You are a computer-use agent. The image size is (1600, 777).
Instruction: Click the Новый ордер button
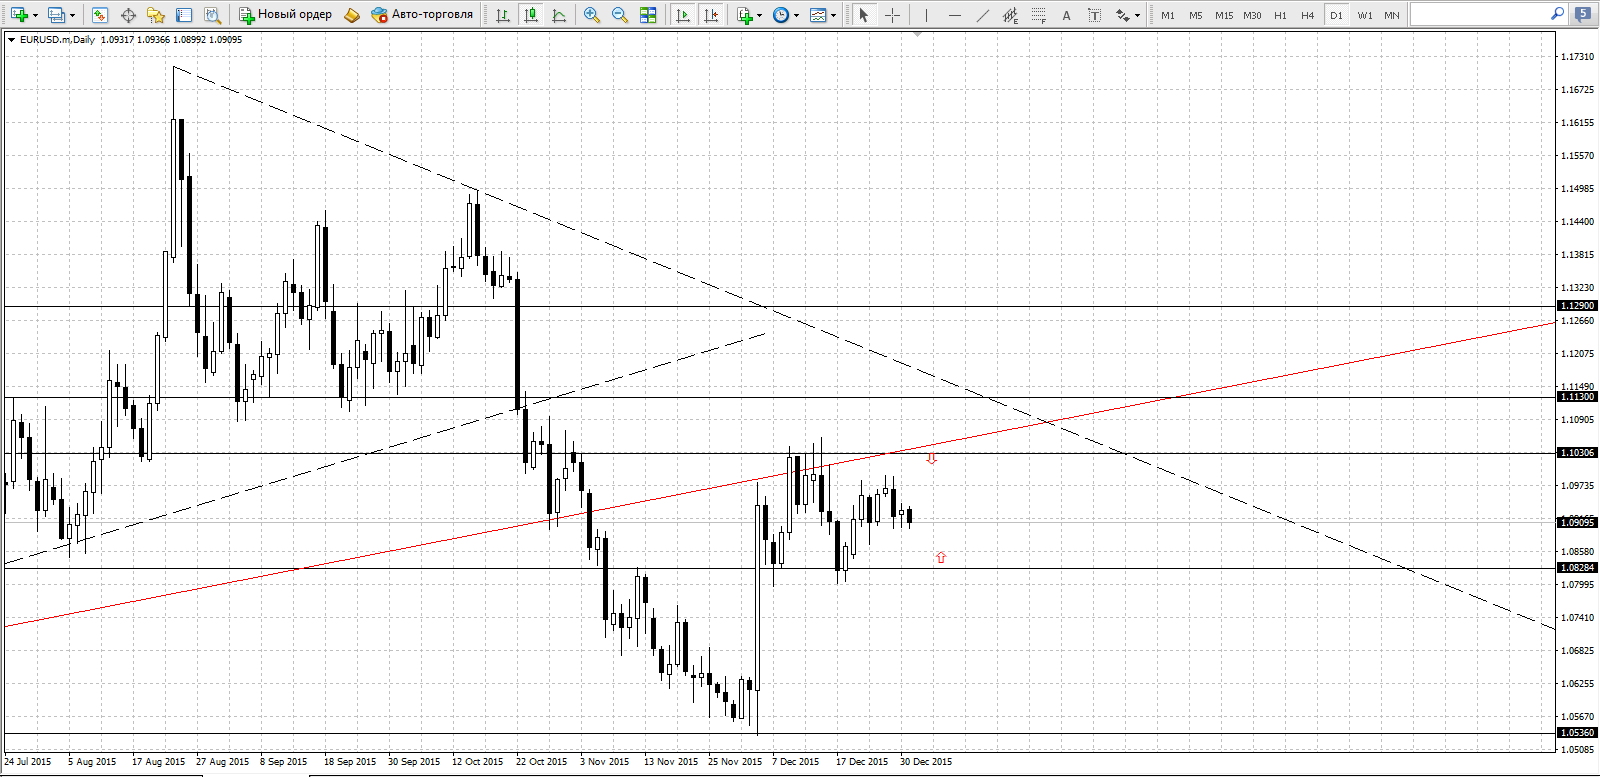pyautogui.click(x=286, y=15)
